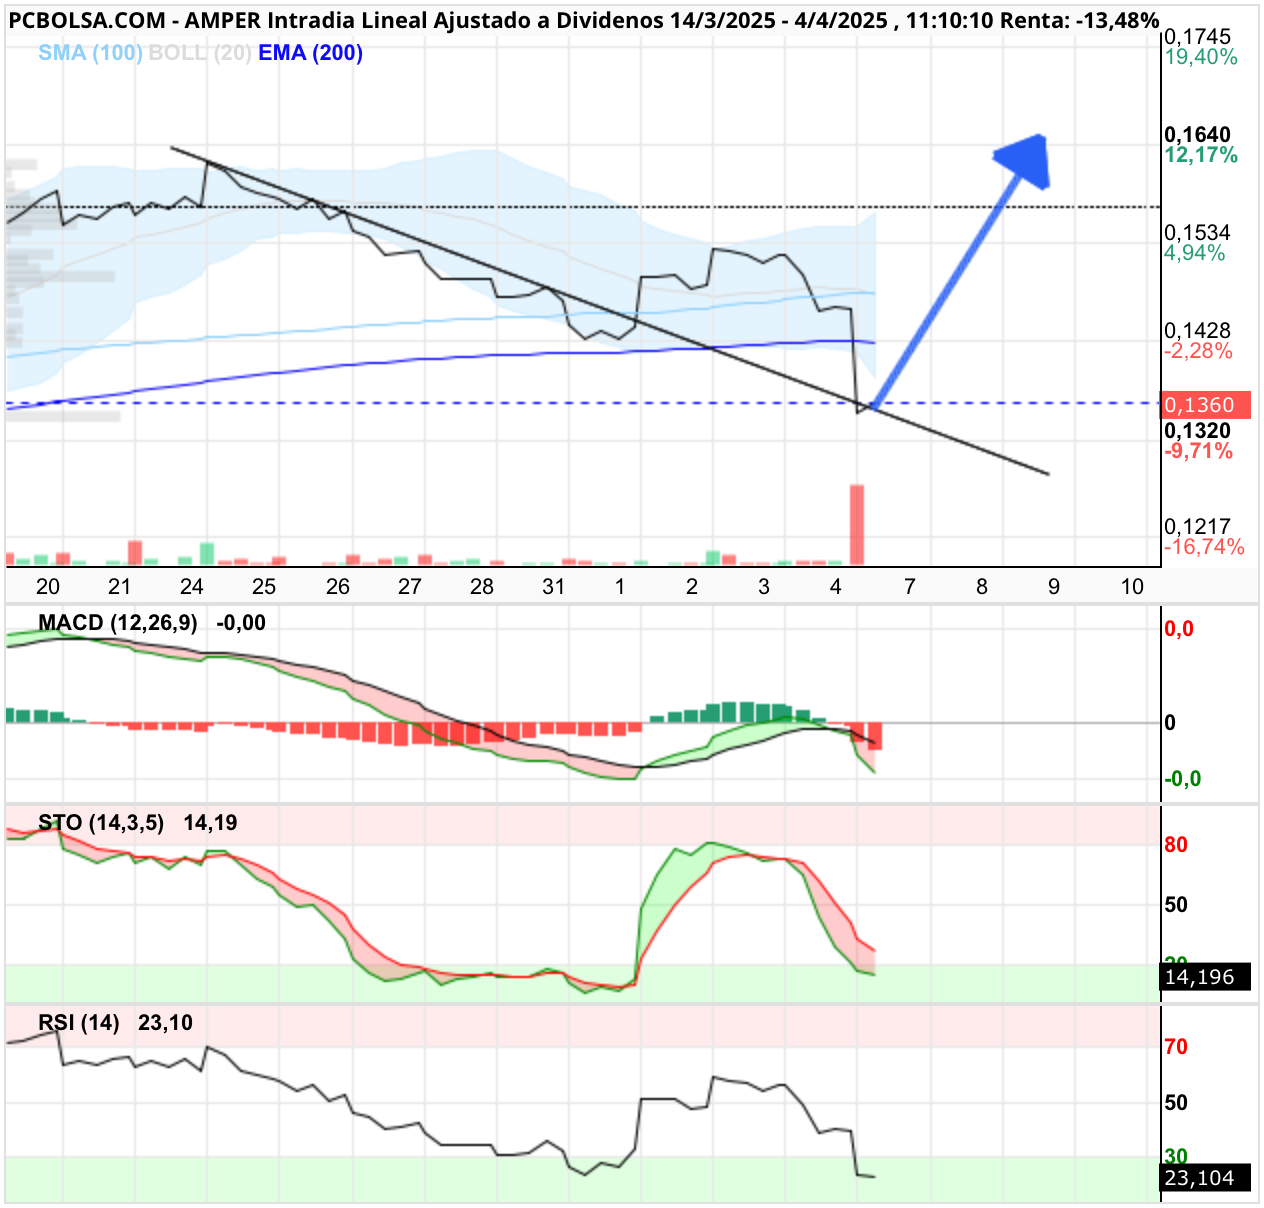1264x1208 pixels.
Task: Select the 50 level on RSI axis
Action: [1176, 1103]
